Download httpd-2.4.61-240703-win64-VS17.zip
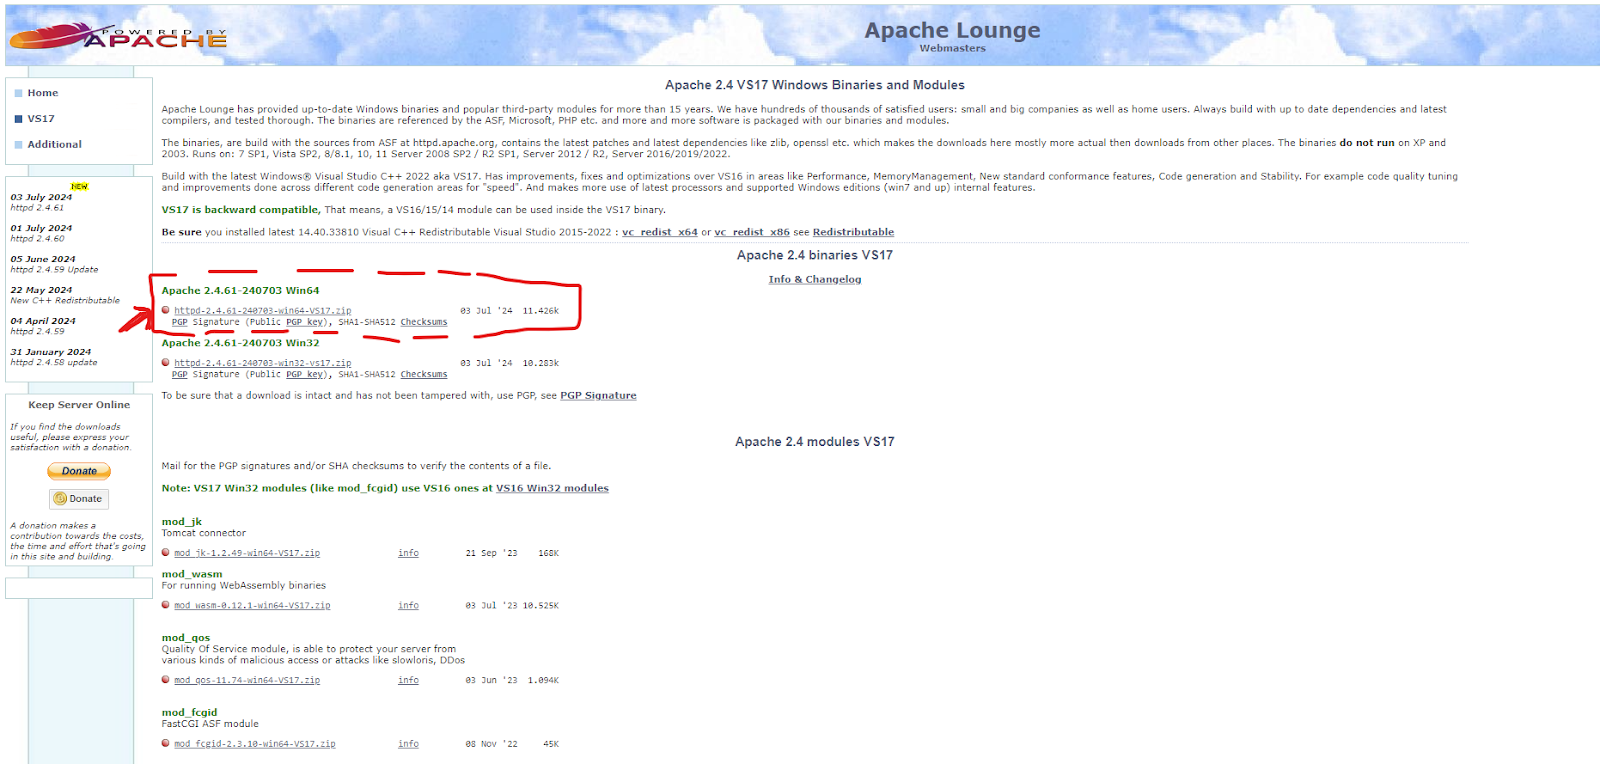The width and height of the screenshot is (1600, 764). [263, 311]
